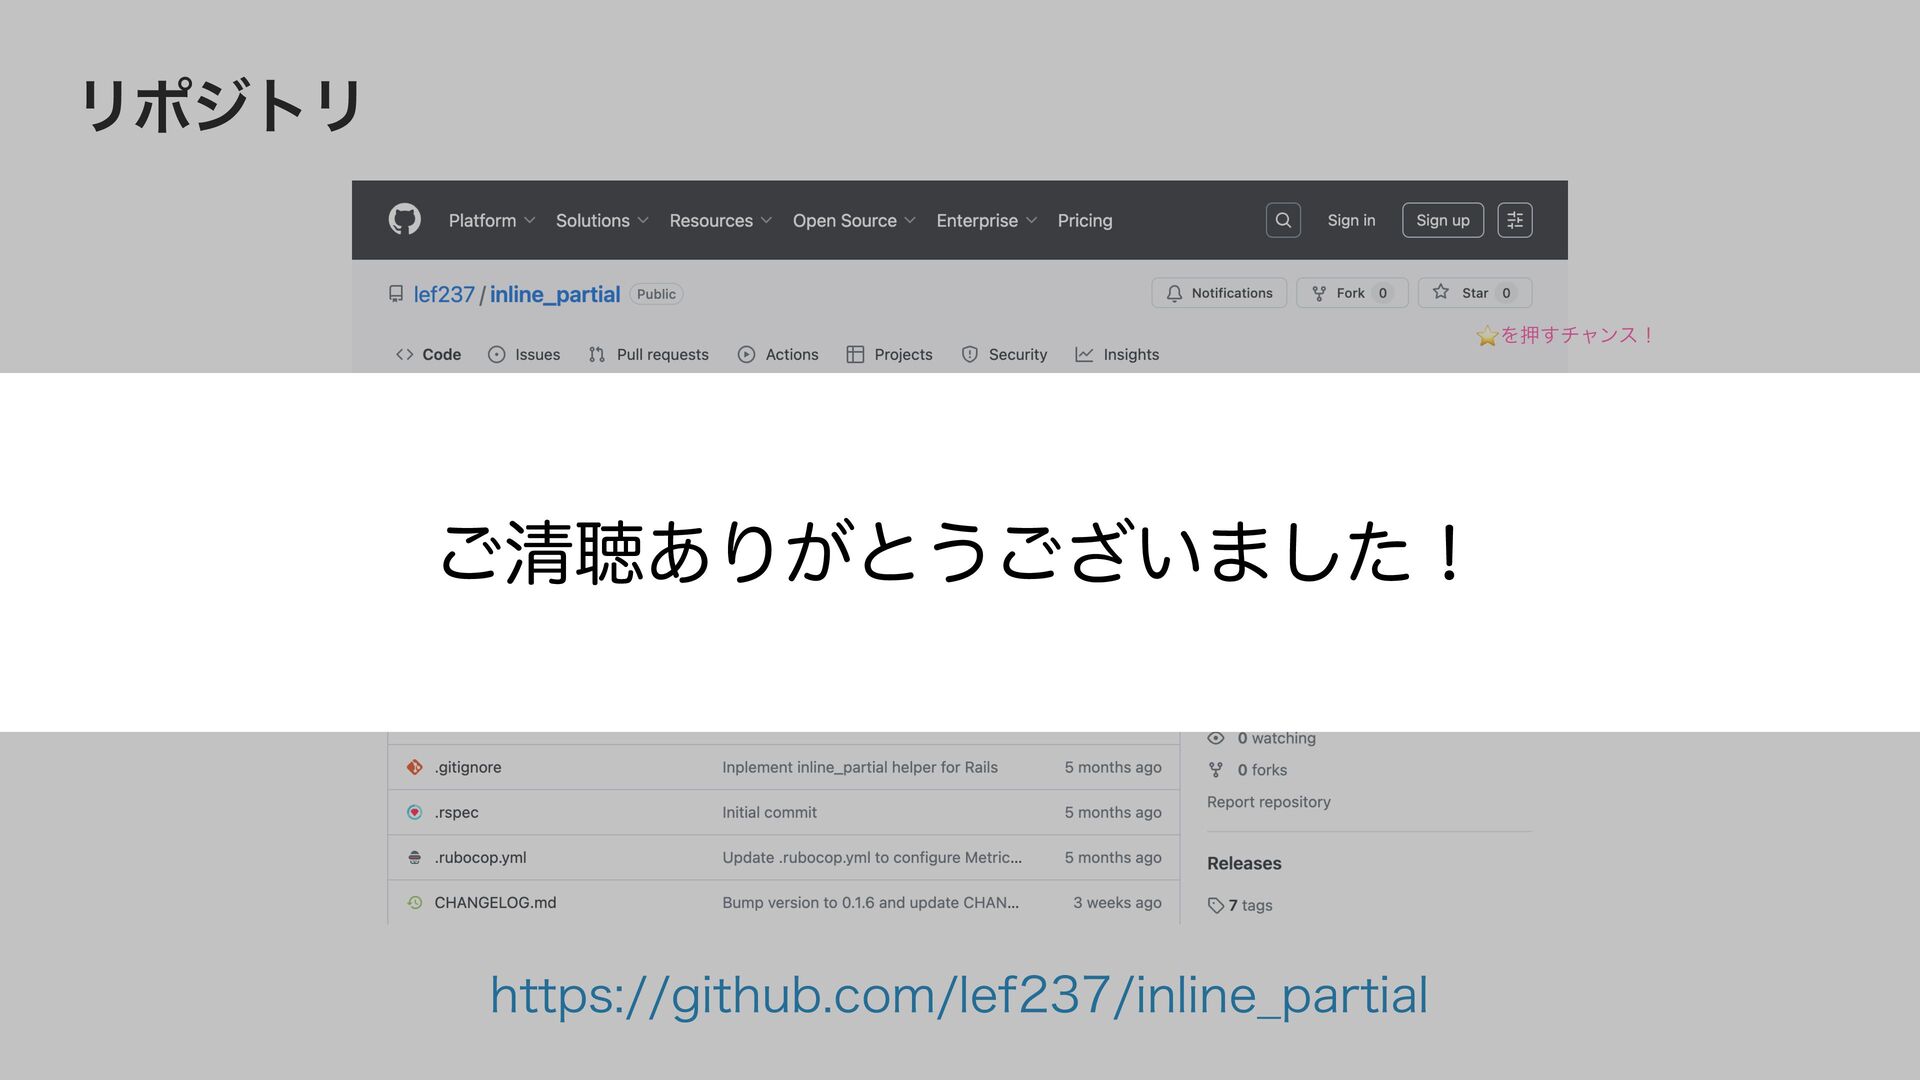Click the lef237 owner link
This screenshot has width=1920, height=1080.
coord(444,294)
